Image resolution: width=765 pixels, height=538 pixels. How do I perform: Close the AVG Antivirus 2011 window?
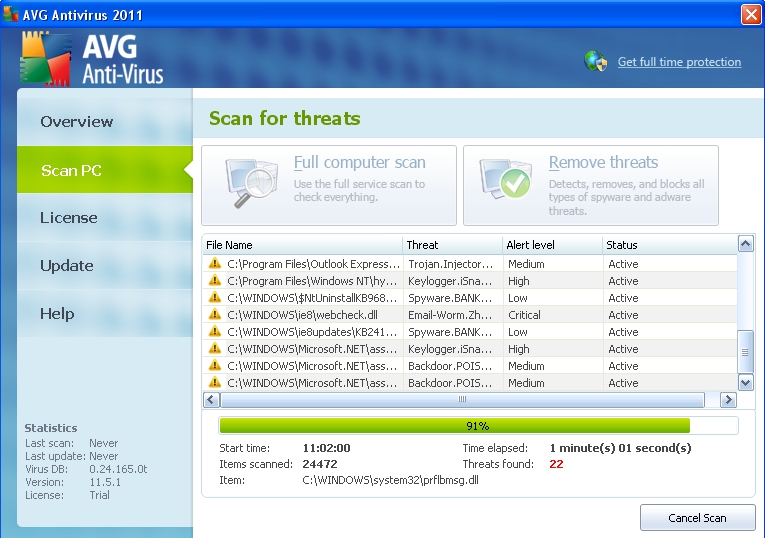click(751, 15)
